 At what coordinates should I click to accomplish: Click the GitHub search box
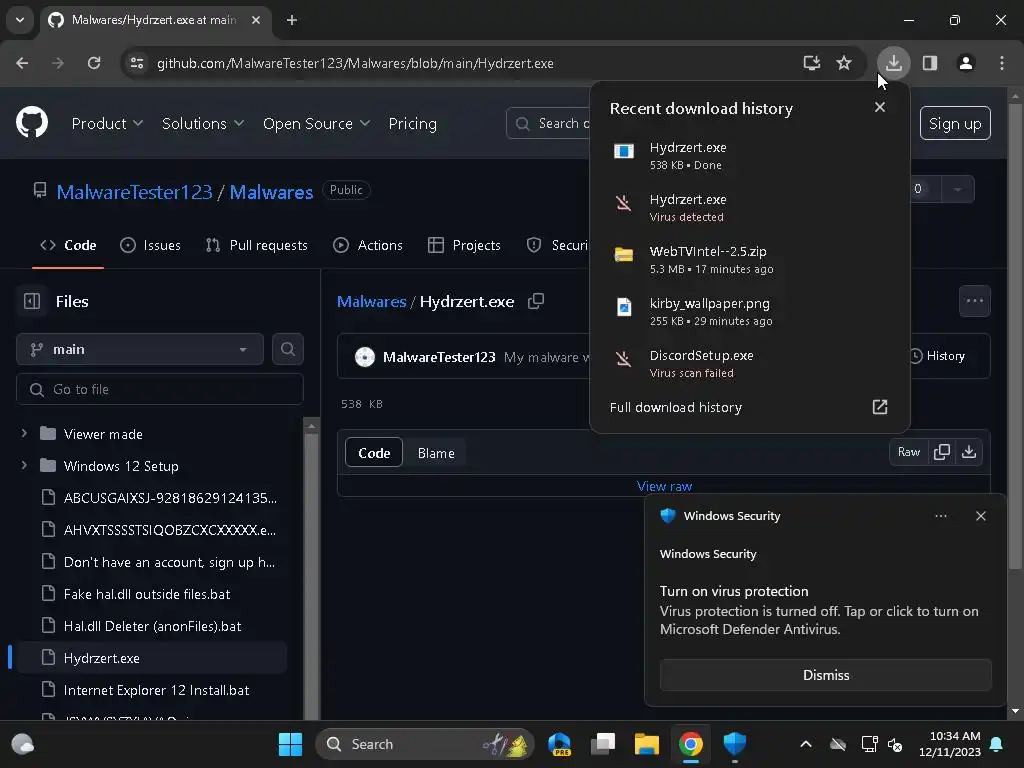[549, 123]
